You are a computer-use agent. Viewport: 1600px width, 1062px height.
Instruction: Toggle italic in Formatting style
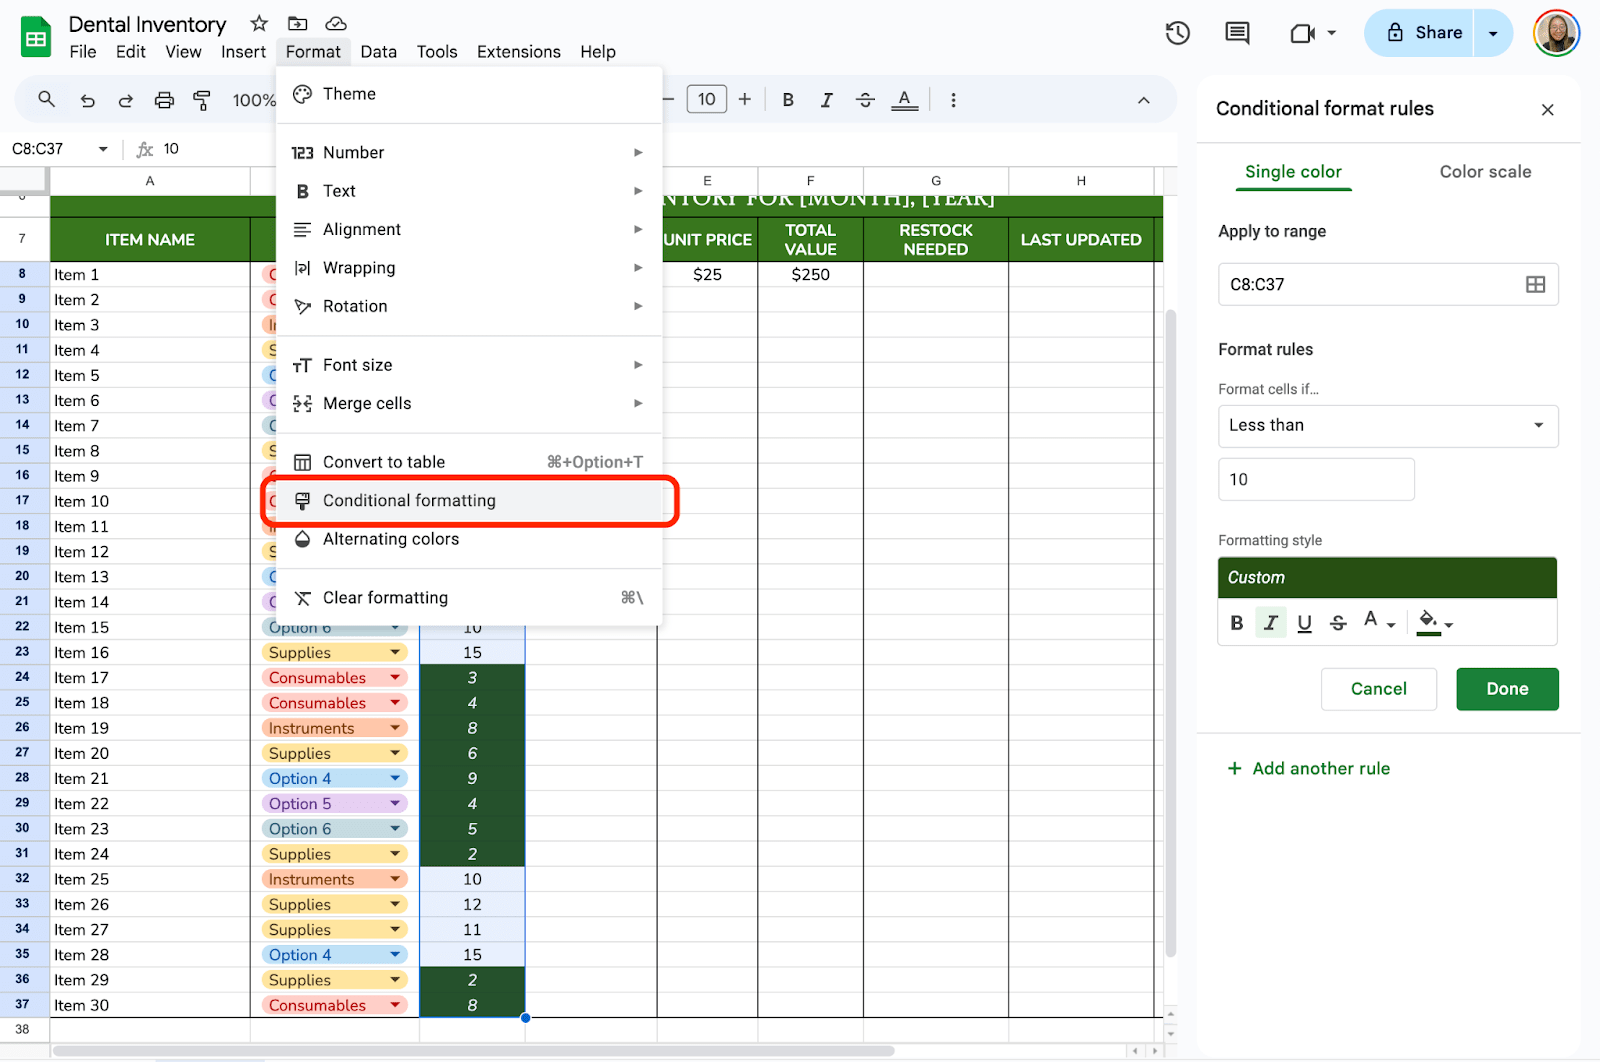point(1270,622)
